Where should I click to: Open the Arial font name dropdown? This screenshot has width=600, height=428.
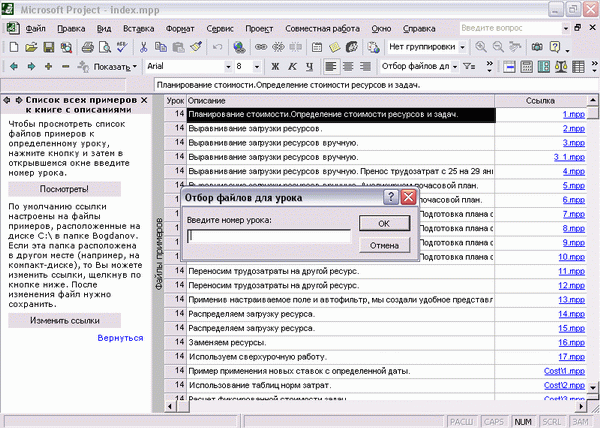(228, 67)
